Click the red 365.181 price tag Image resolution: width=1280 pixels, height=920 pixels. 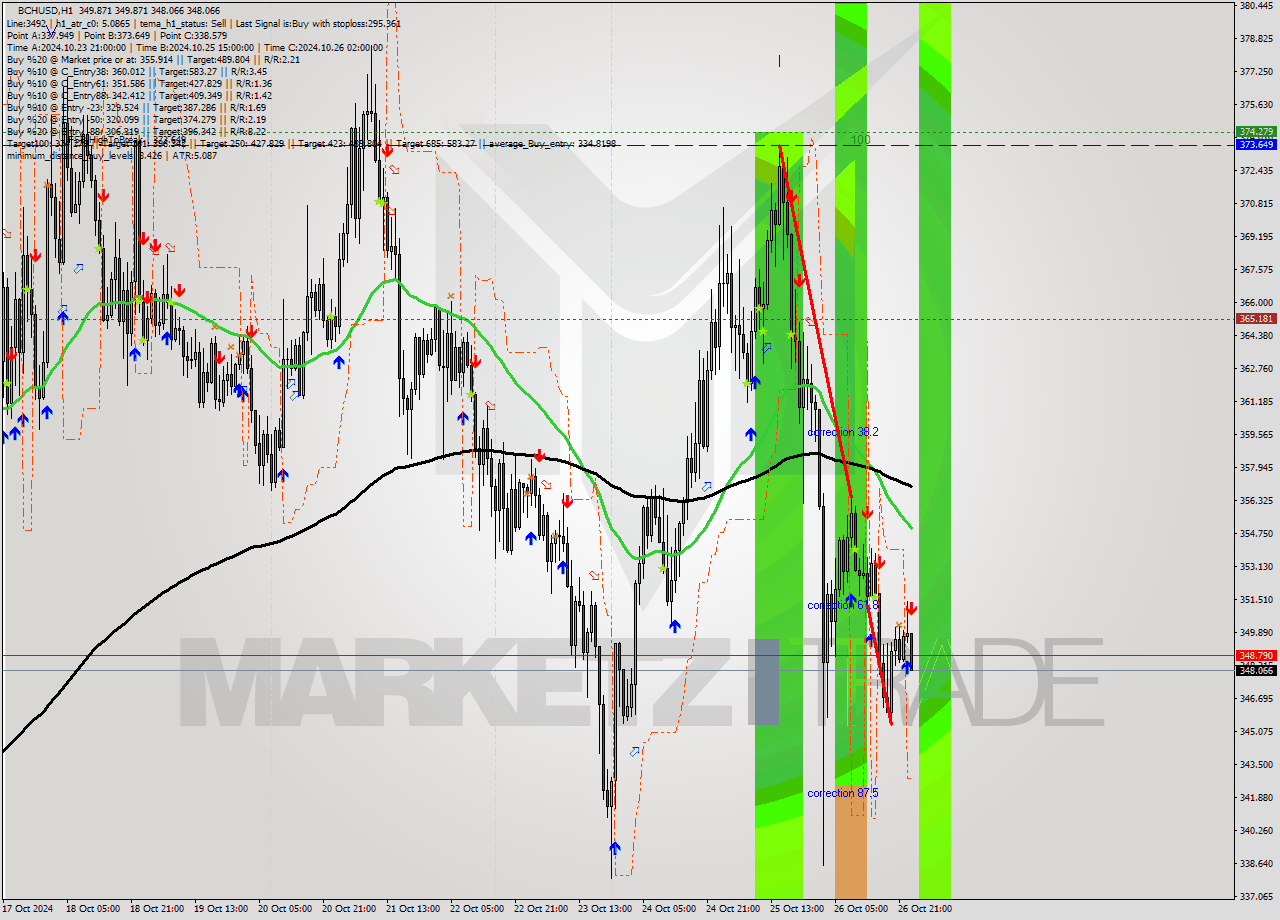[x=1256, y=319]
